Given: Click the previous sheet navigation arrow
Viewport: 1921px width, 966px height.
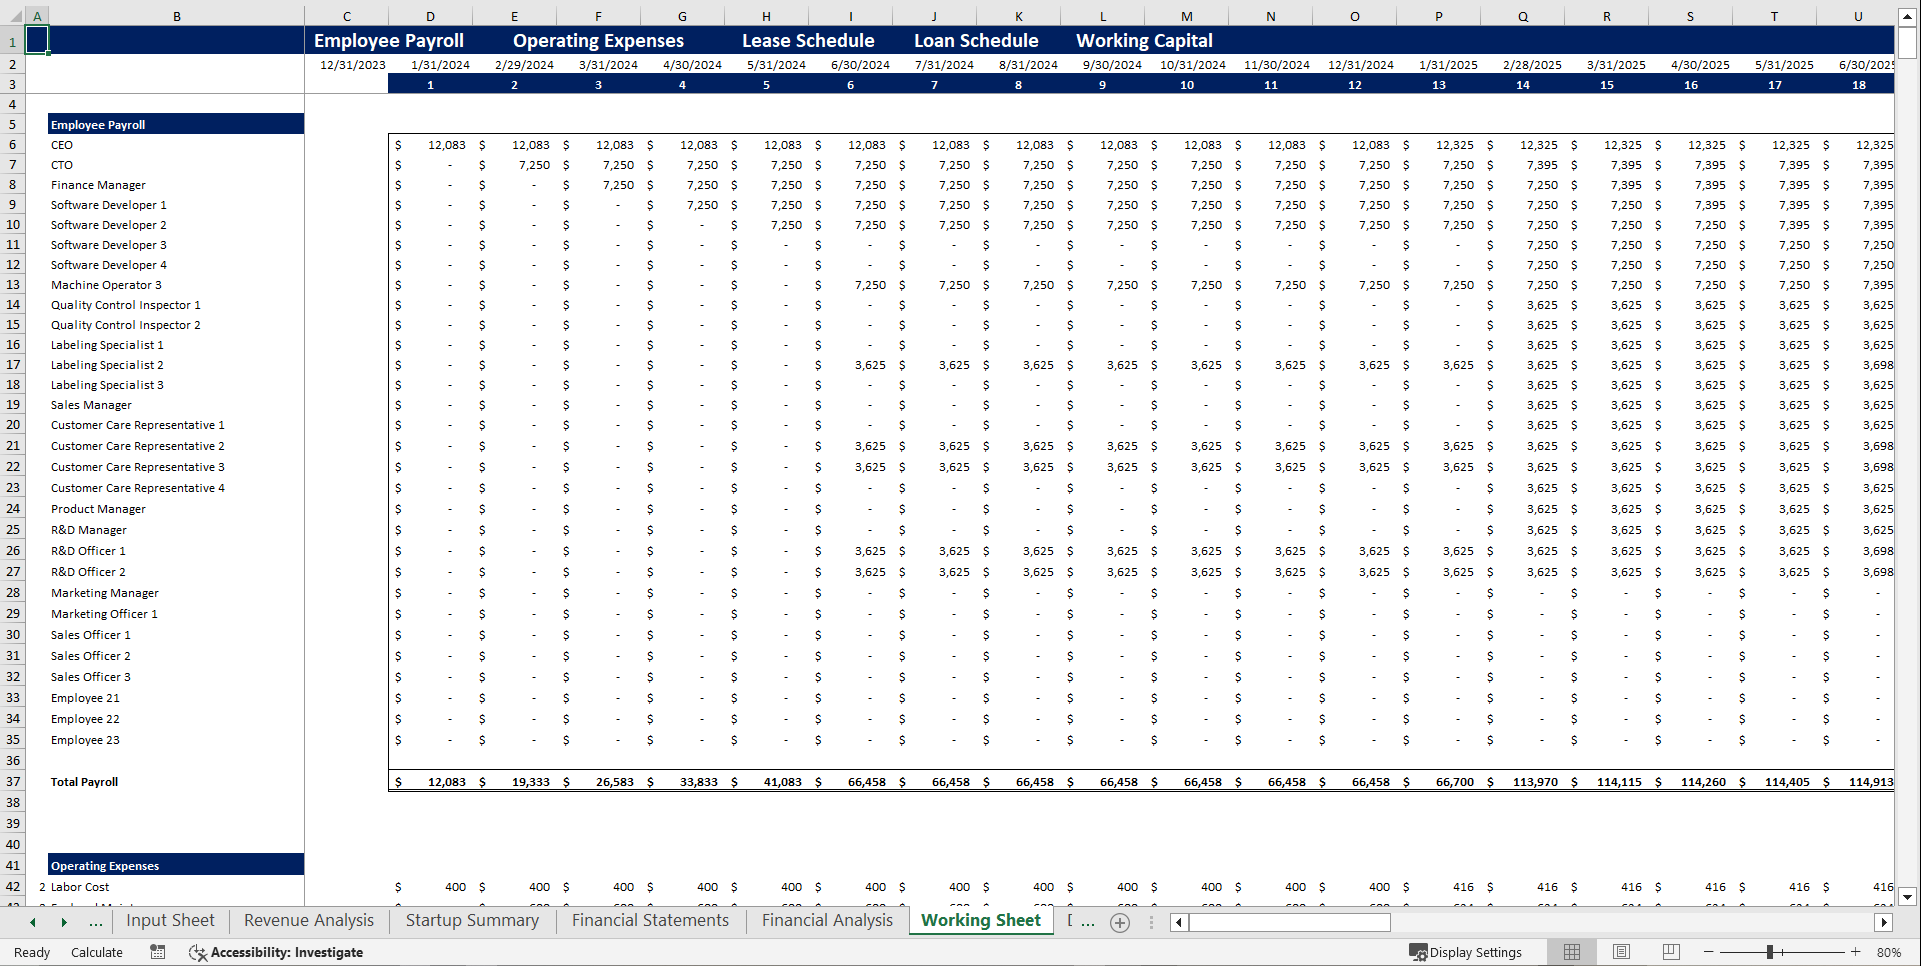Looking at the screenshot, I should (x=31, y=922).
